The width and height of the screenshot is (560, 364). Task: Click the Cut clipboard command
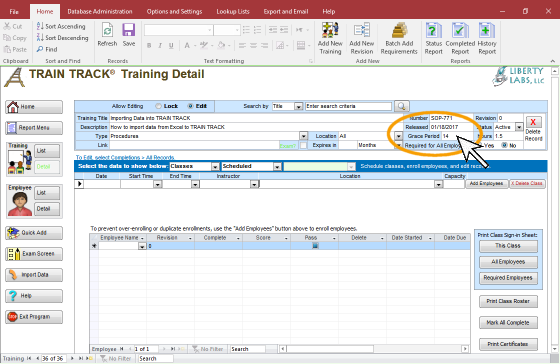click(13, 26)
